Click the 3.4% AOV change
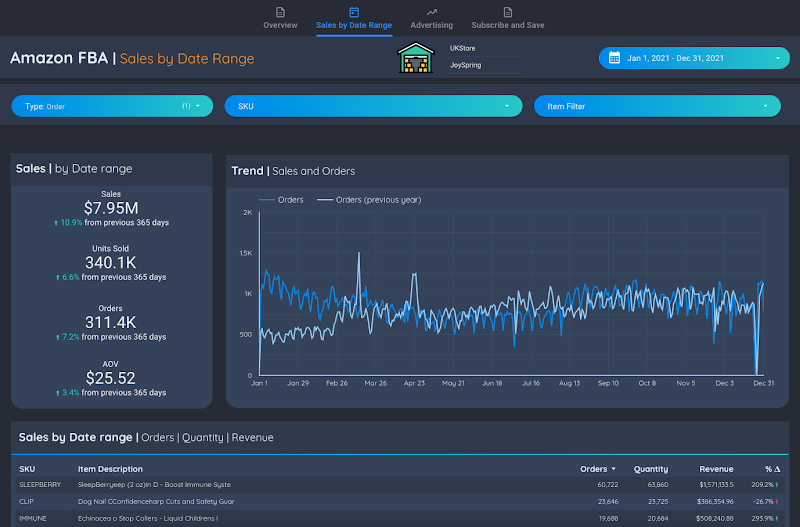The width and height of the screenshot is (800, 527). pos(67,392)
